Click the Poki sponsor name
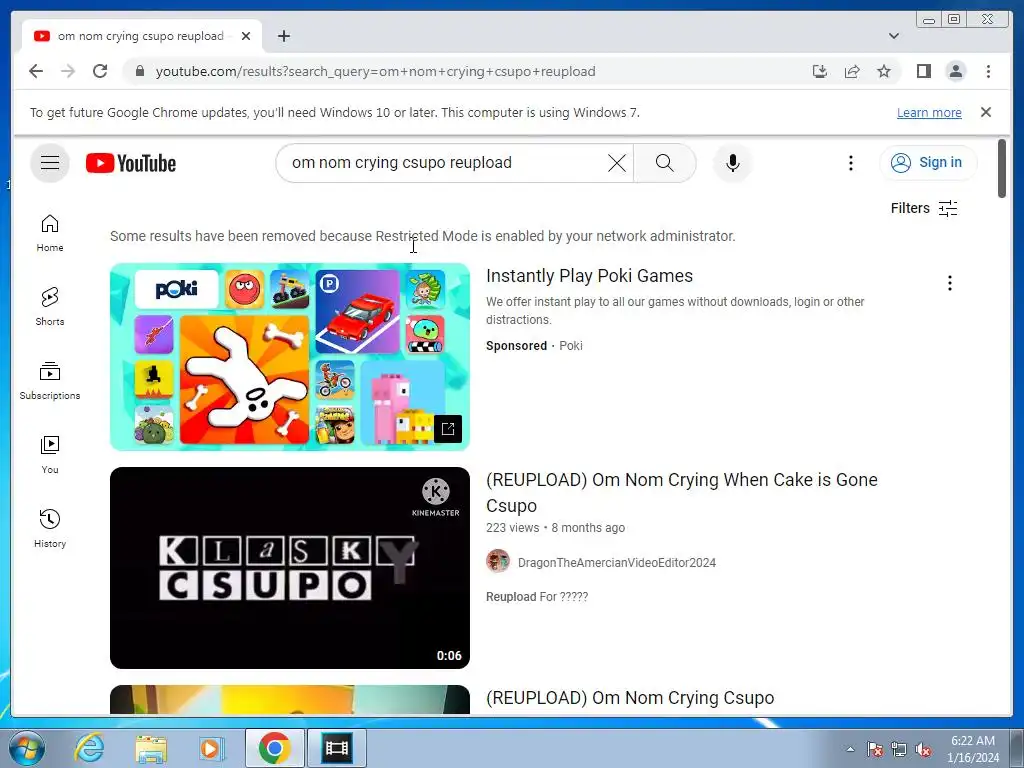Viewport: 1024px width, 768px height. click(571, 346)
